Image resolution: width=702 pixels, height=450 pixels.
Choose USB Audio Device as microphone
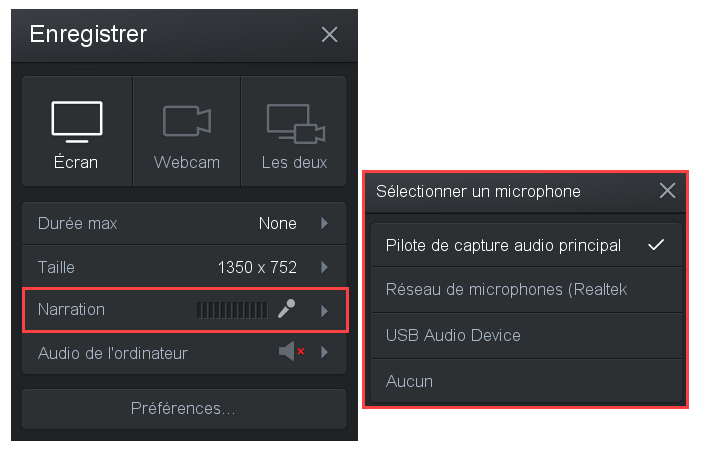[x=526, y=335]
